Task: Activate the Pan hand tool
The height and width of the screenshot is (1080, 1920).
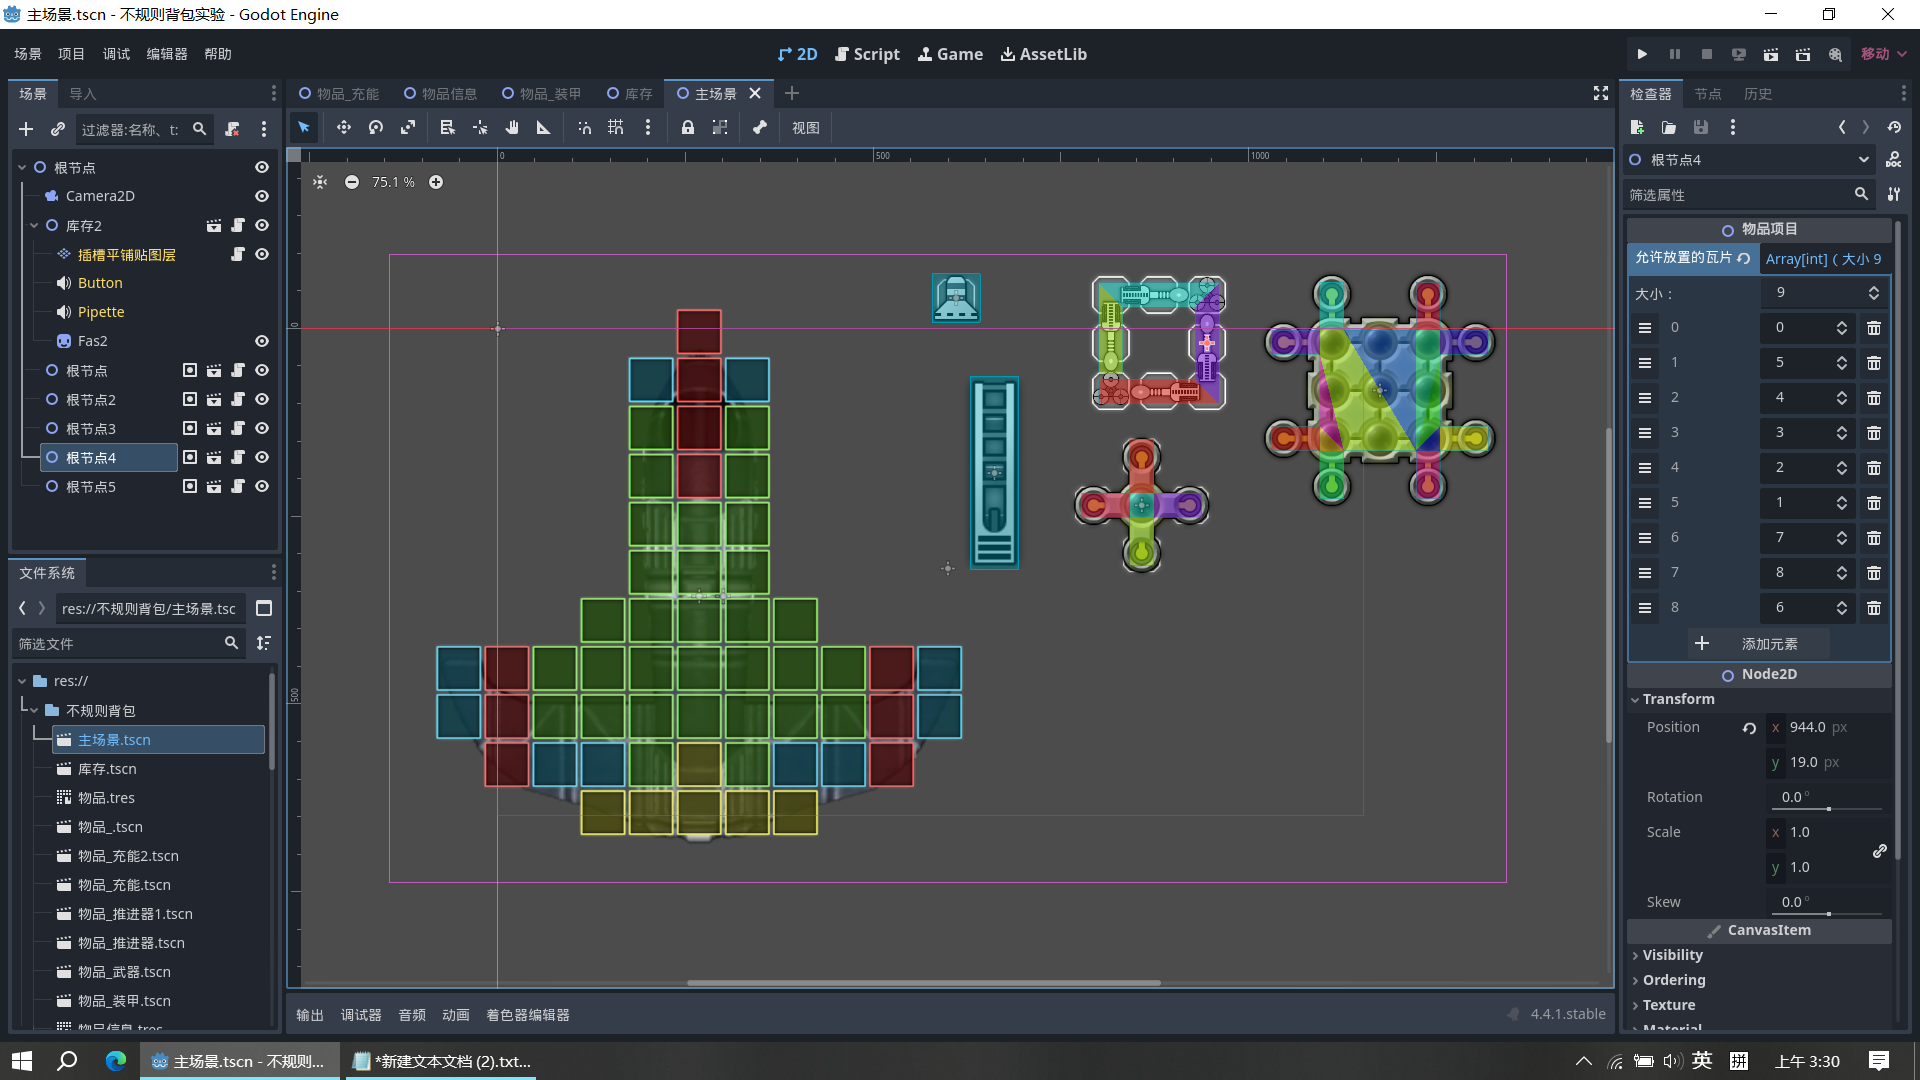Action: click(511, 127)
